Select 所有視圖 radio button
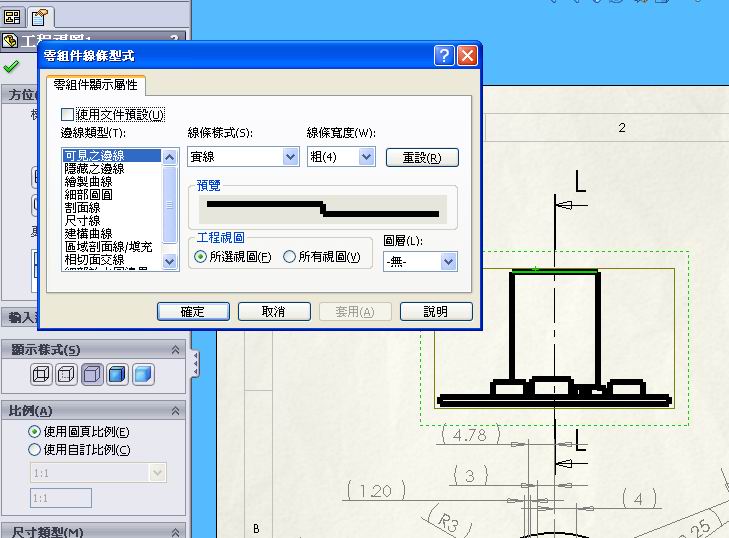729x538 pixels. click(289, 257)
